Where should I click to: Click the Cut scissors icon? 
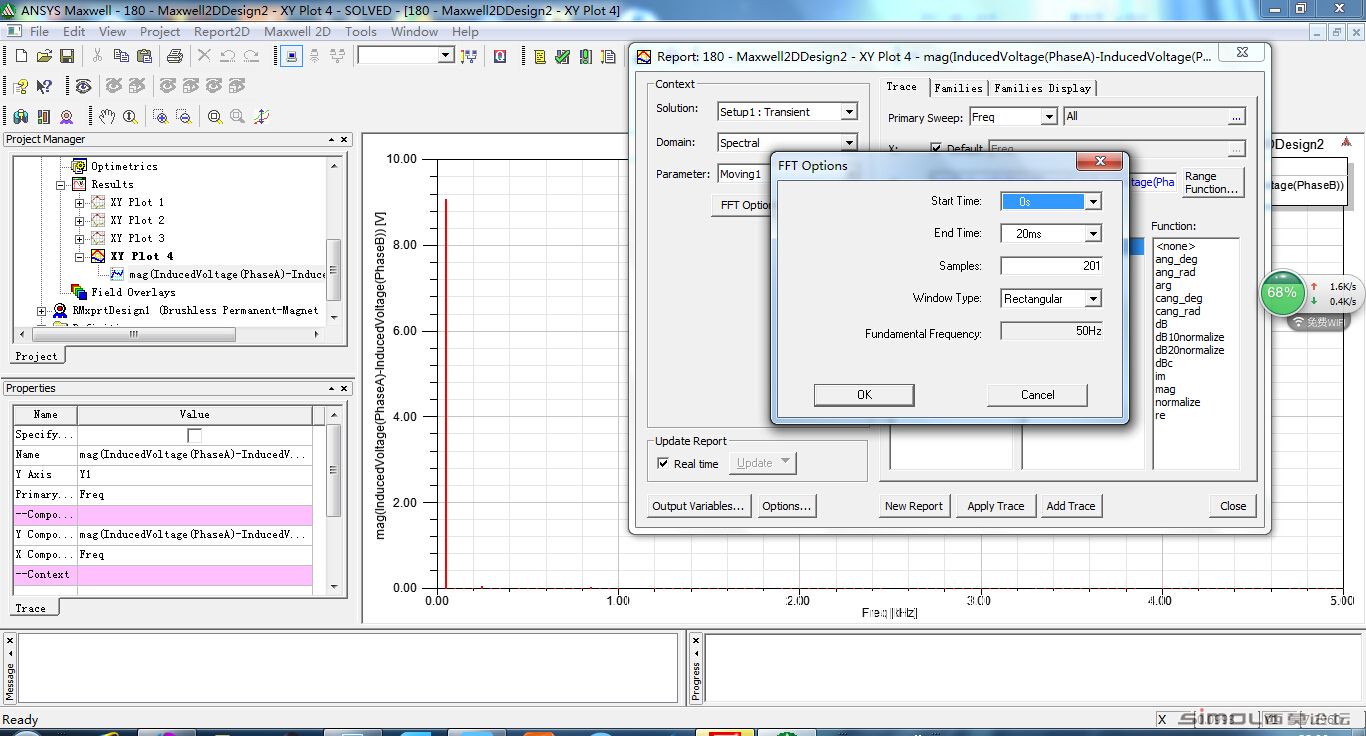97,57
